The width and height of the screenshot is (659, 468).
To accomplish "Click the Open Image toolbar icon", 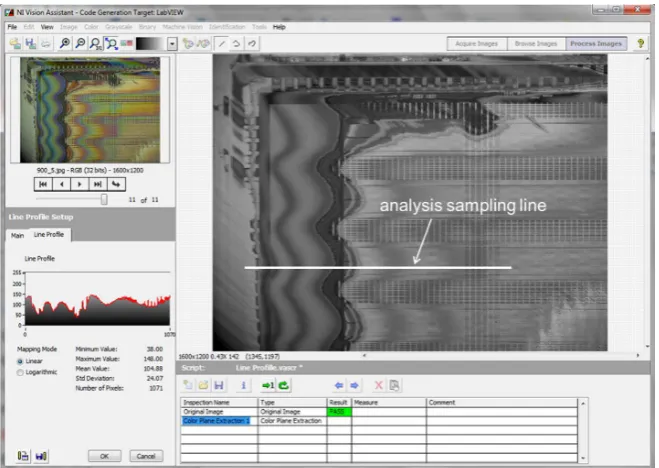I will click(x=16, y=43).
